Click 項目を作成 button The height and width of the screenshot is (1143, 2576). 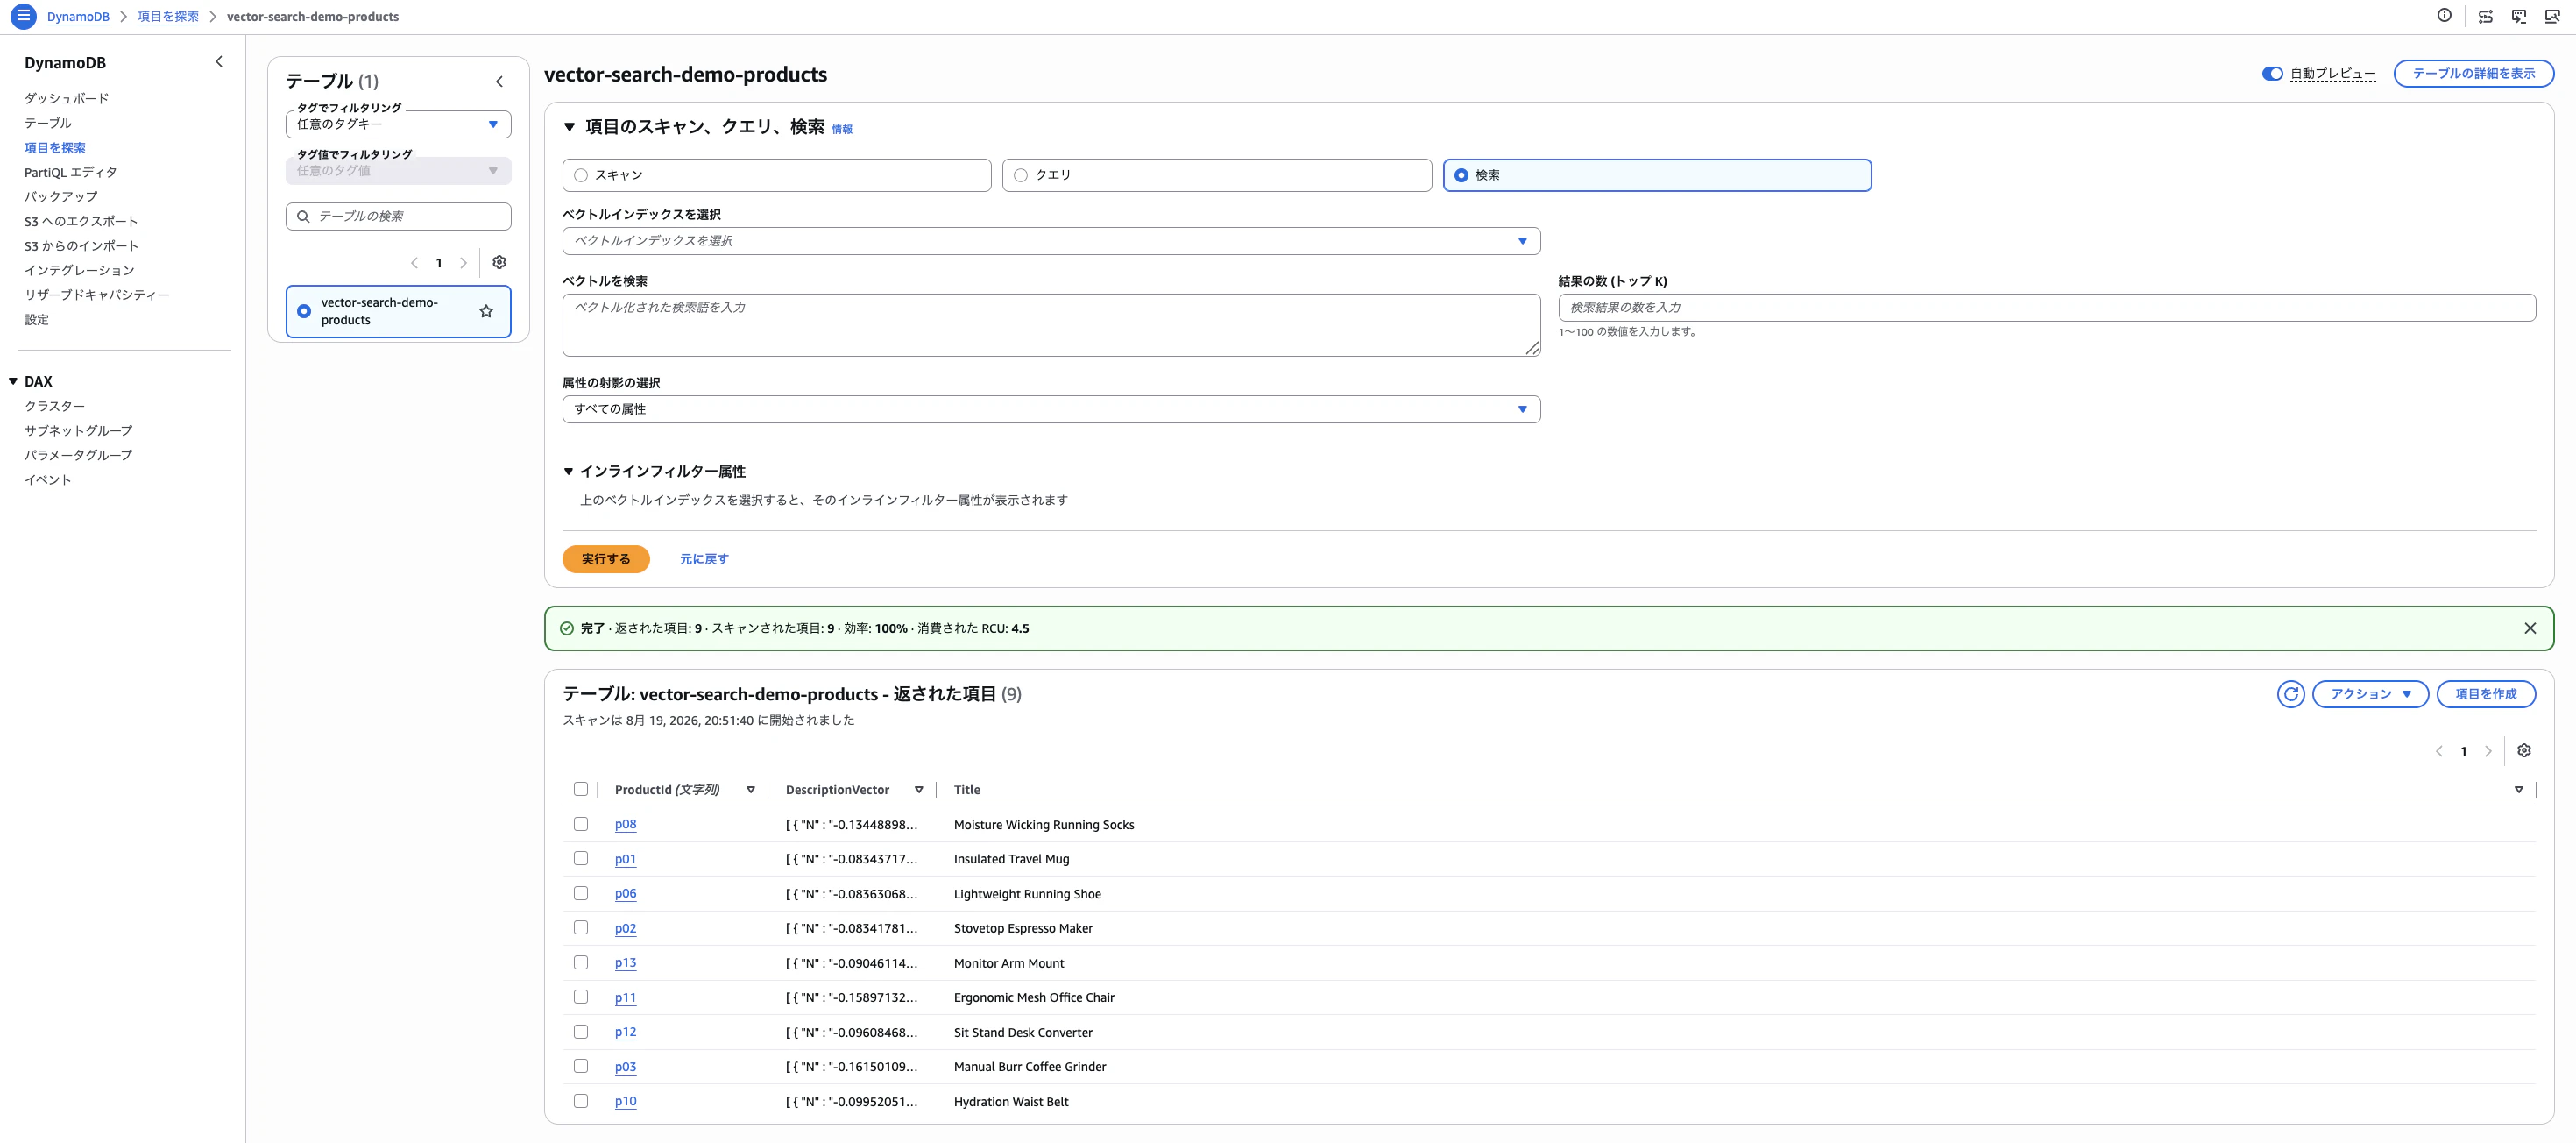click(2485, 694)
